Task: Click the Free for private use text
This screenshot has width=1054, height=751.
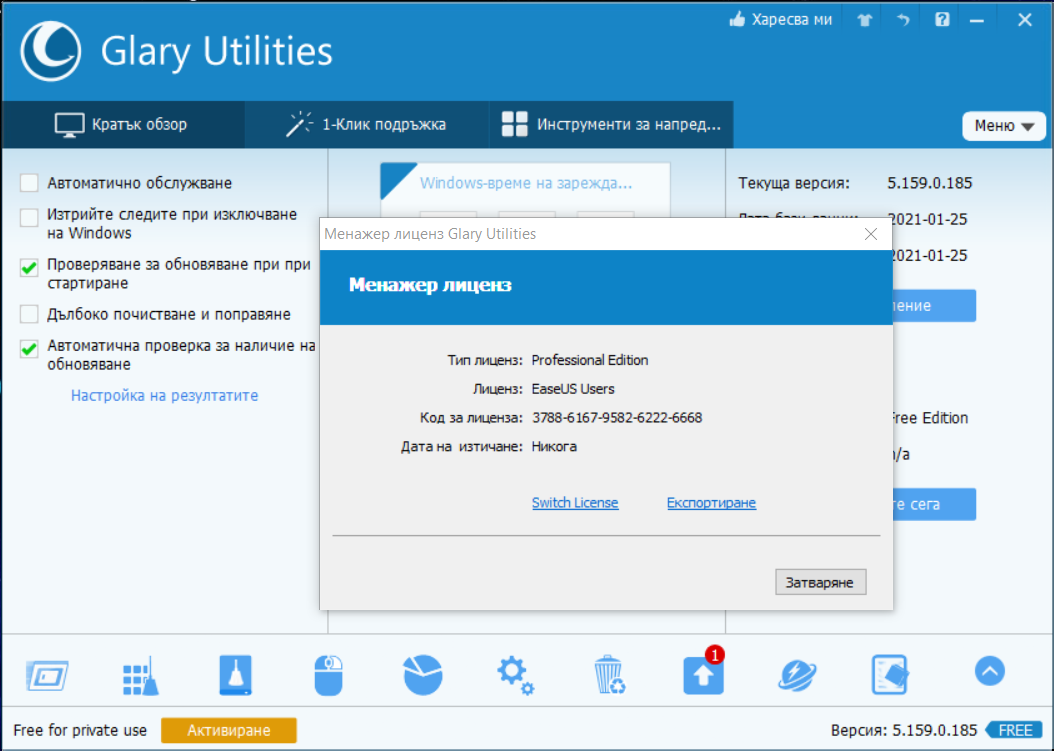Action: pos(80,730)
